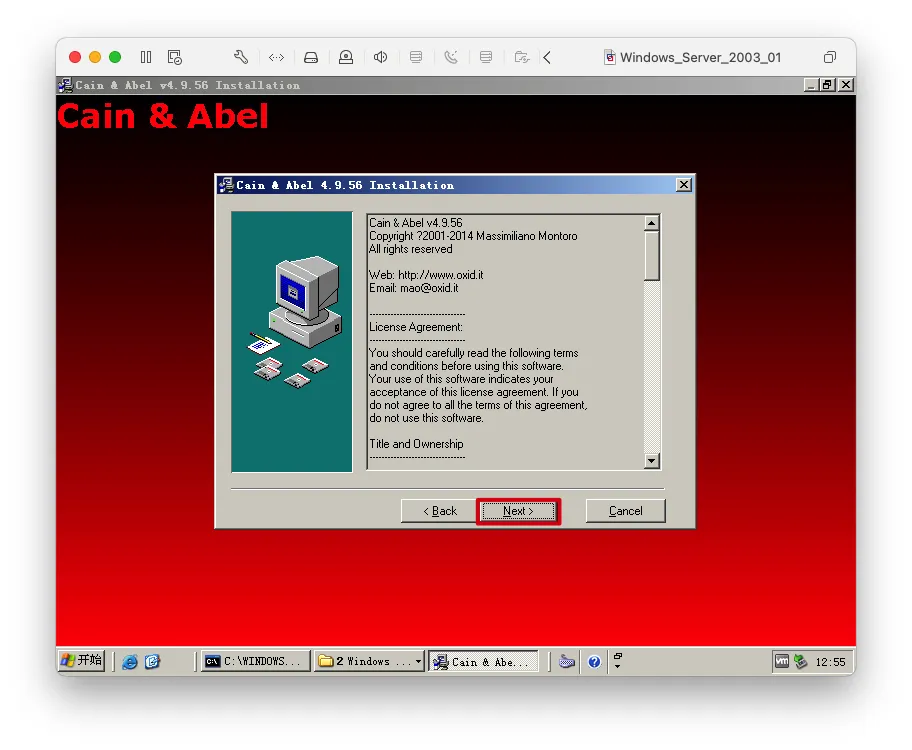Click the Web: http://www.oxid.it line
Image resolution: width=912 pixels, height=750 pixels.
click(426, 275)
